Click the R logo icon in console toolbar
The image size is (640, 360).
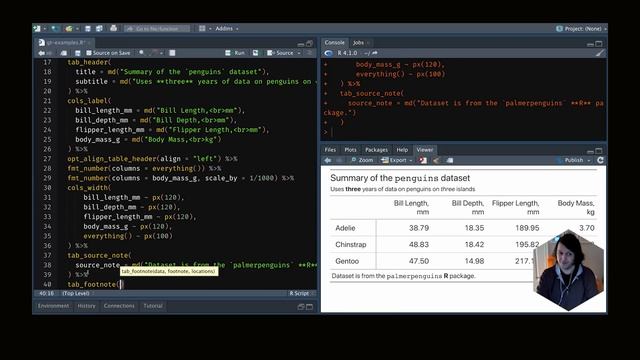coord(329,53)
